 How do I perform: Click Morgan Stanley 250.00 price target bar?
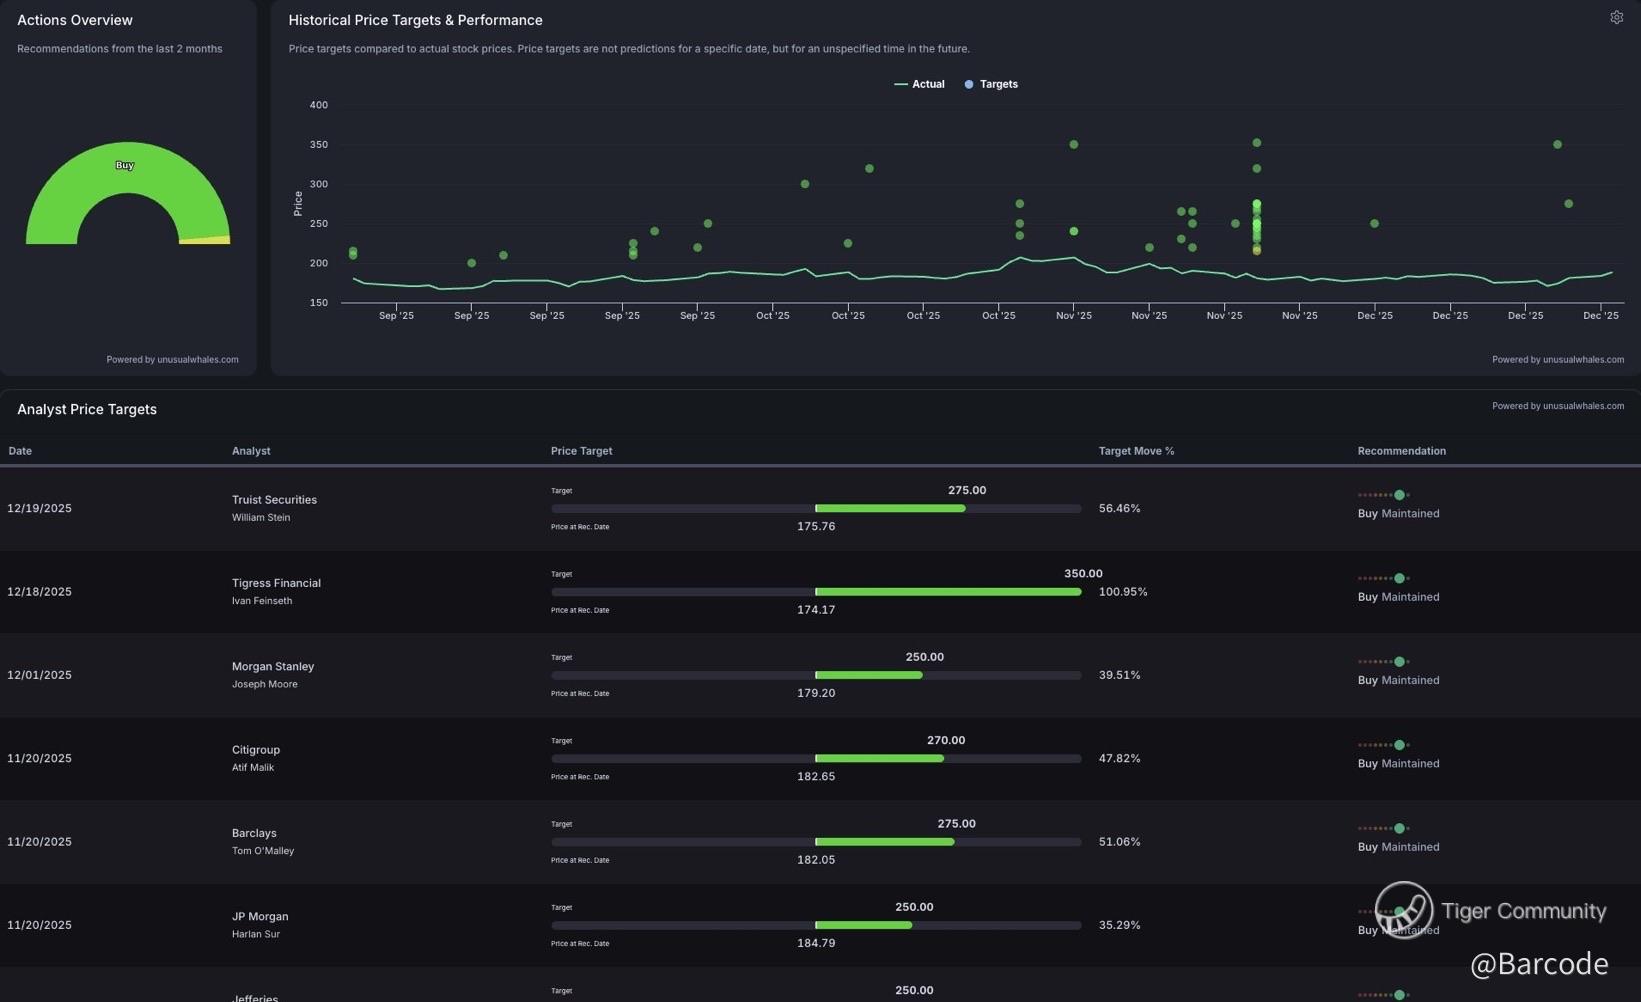tap(868, 675)
